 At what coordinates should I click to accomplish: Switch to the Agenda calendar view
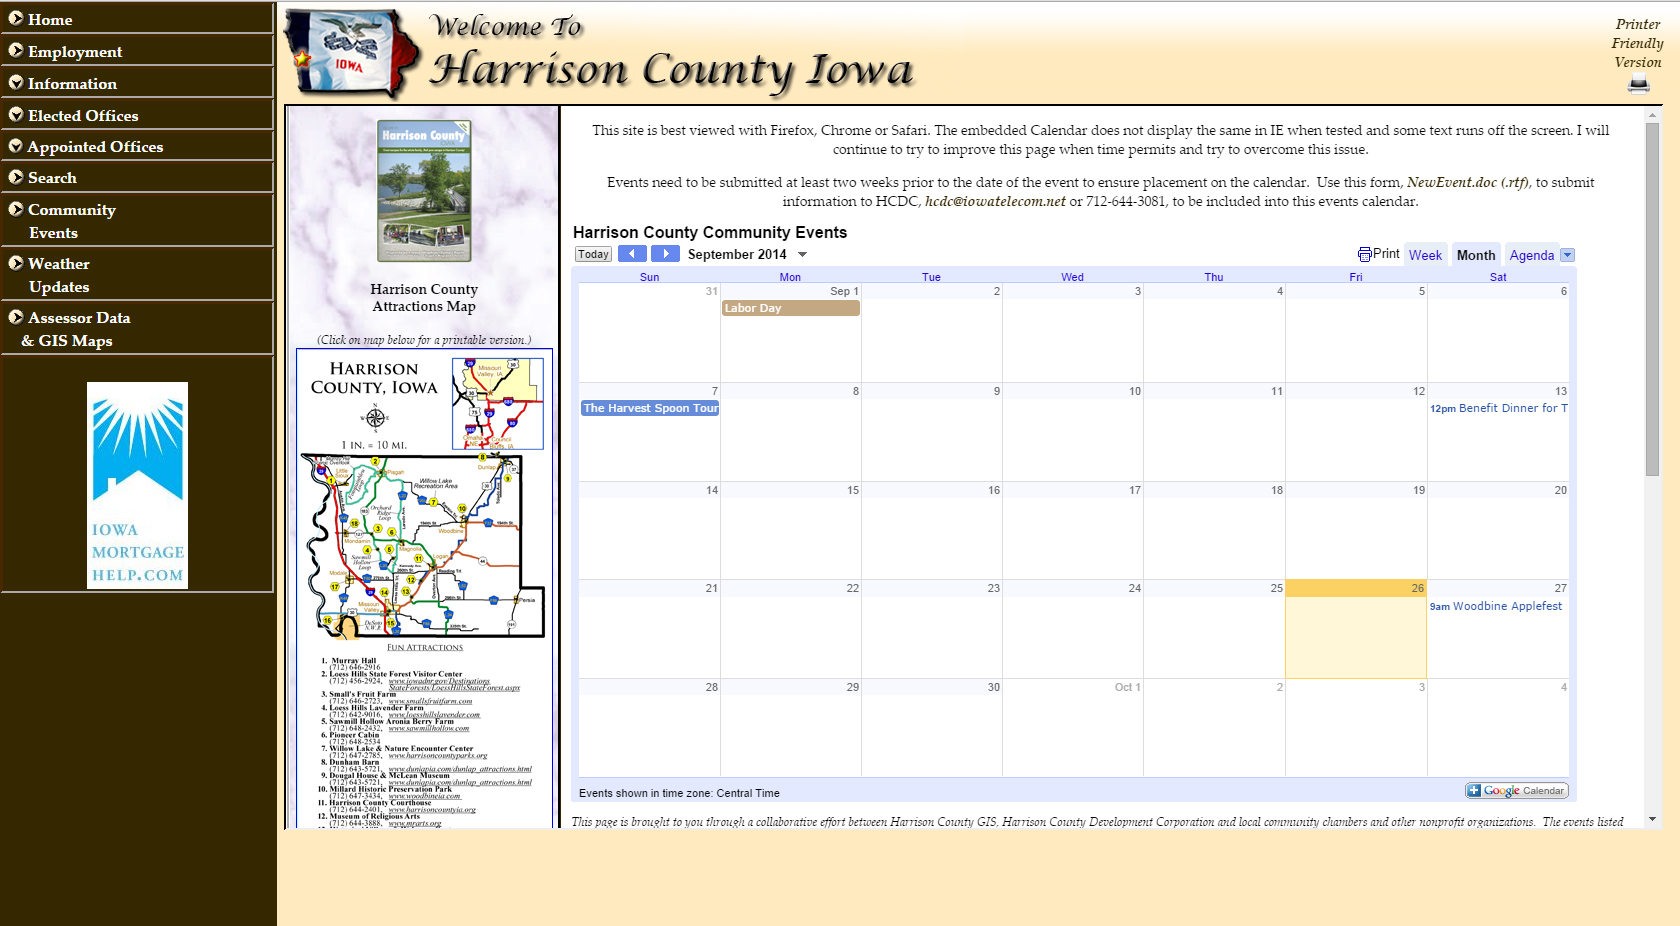click(x=1531, y=255)
